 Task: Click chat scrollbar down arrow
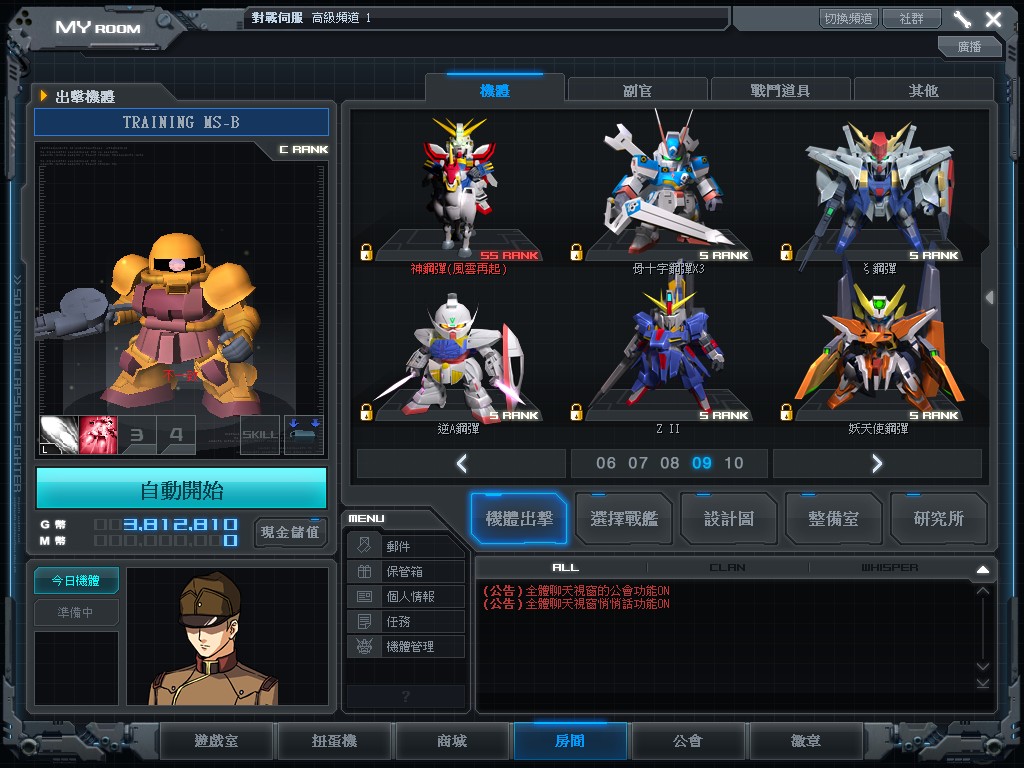[983, 666]
